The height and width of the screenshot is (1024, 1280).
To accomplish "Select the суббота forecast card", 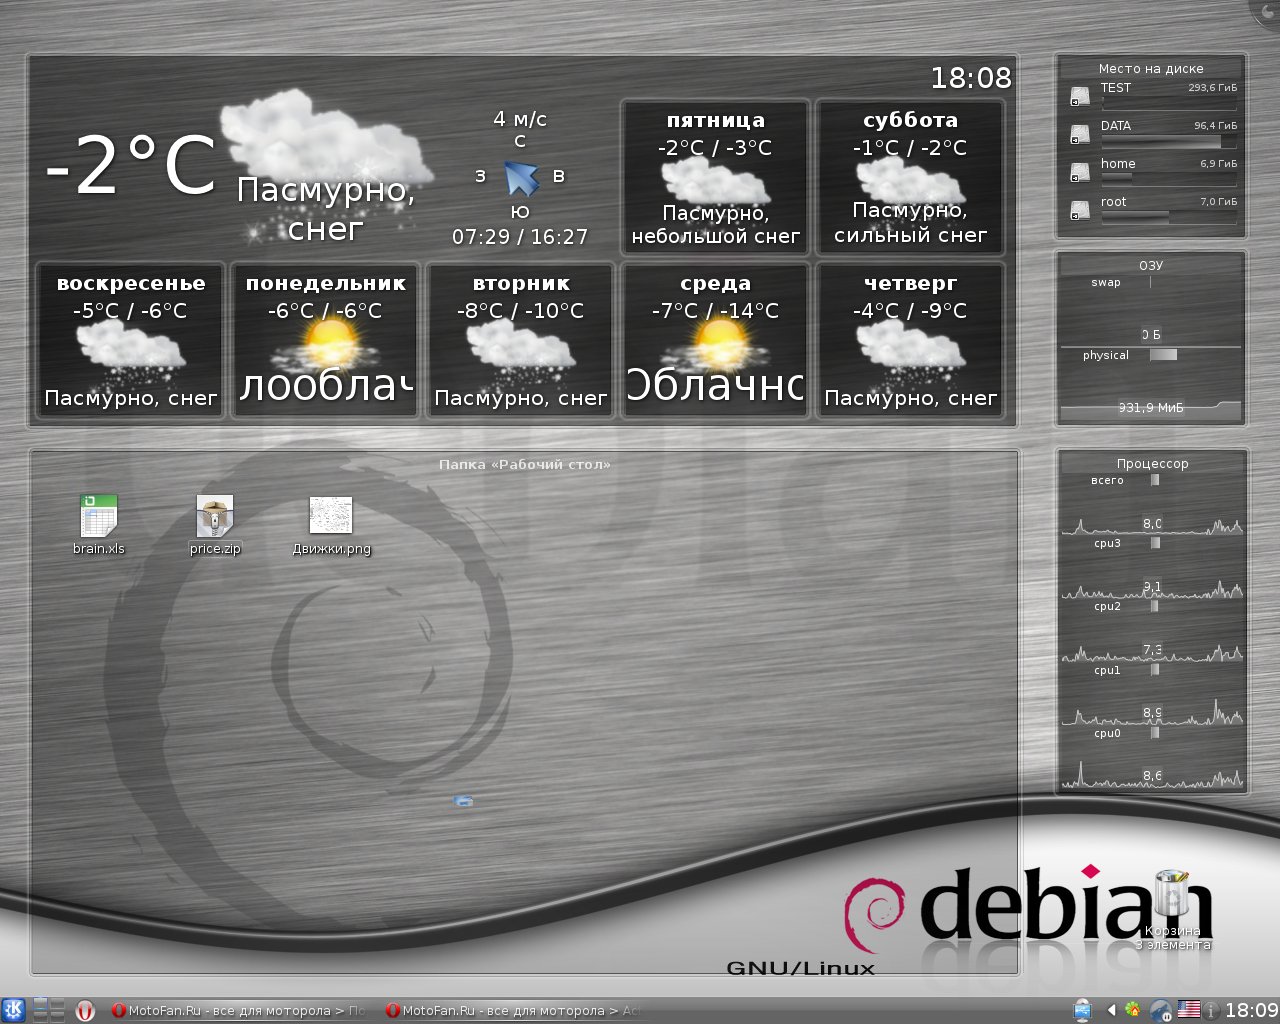I will [x=910, y=178].
